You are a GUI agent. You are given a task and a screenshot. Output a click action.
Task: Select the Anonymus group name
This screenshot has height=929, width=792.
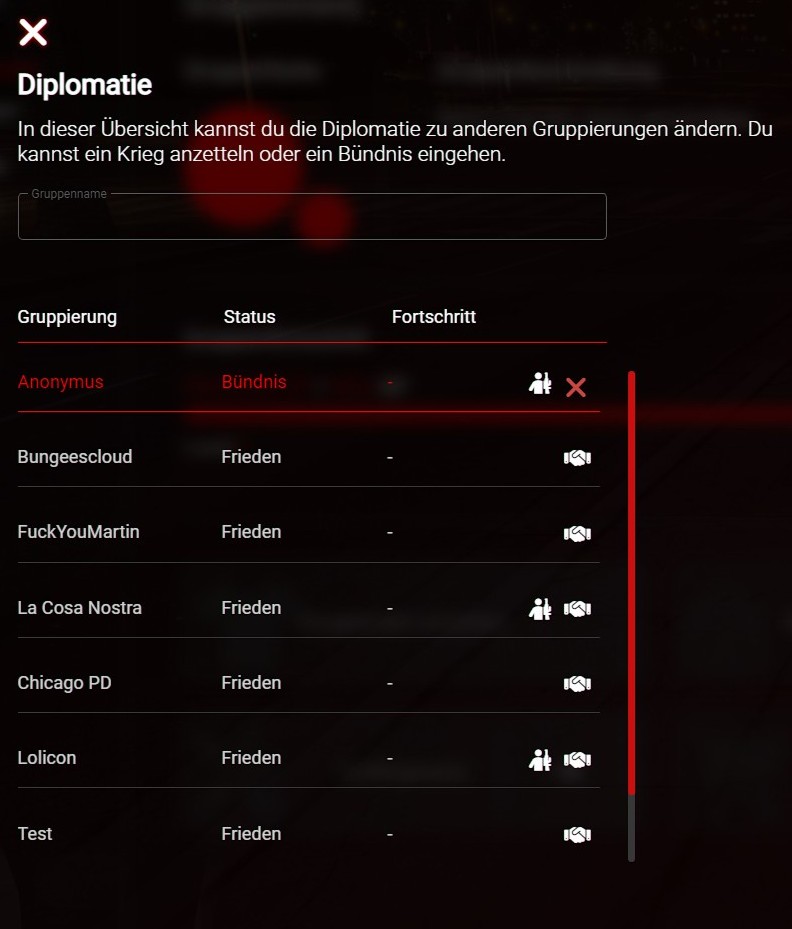[60, 382]
